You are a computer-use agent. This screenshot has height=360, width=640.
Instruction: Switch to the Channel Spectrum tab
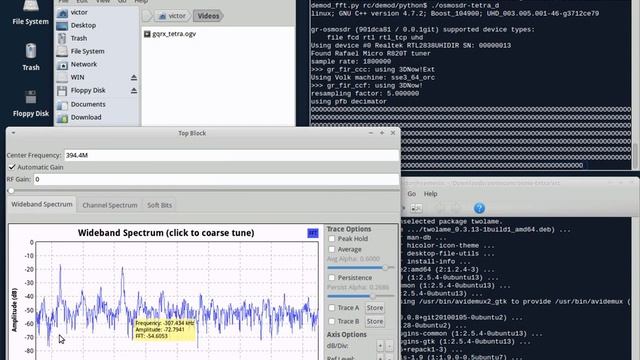110,205
